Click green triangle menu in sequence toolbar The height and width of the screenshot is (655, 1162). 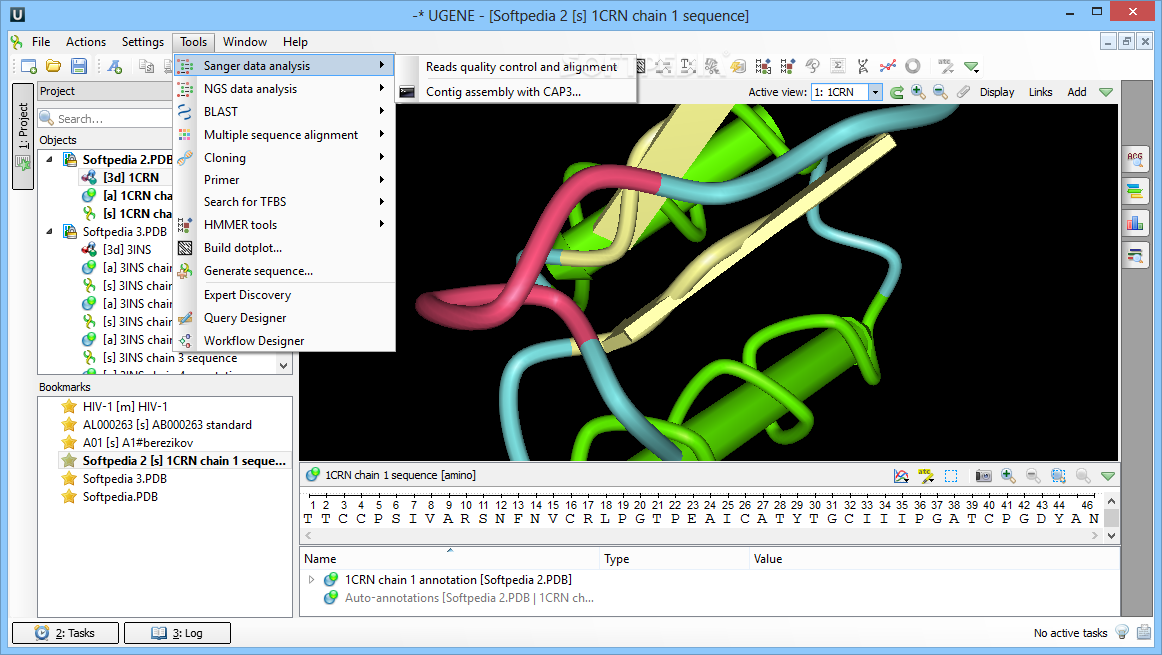pyautogui.click(x=1108, y=476)
